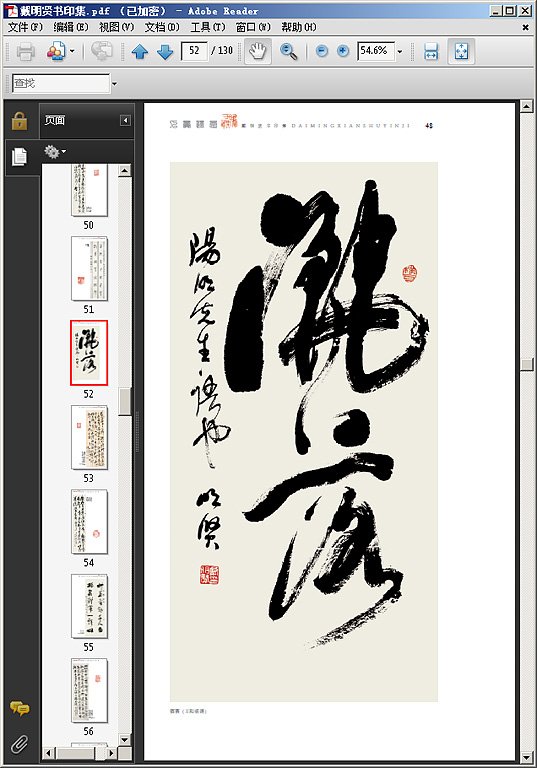The width and height of the screenshot is (537, 768).
Task: Click the Pages panel icon in sidebar
Action: [19, 157]
